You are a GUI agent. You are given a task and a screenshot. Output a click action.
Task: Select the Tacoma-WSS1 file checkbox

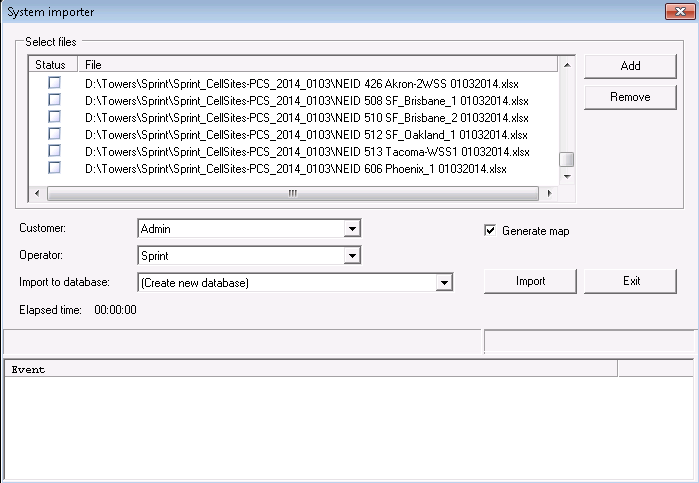coord(54,151)
